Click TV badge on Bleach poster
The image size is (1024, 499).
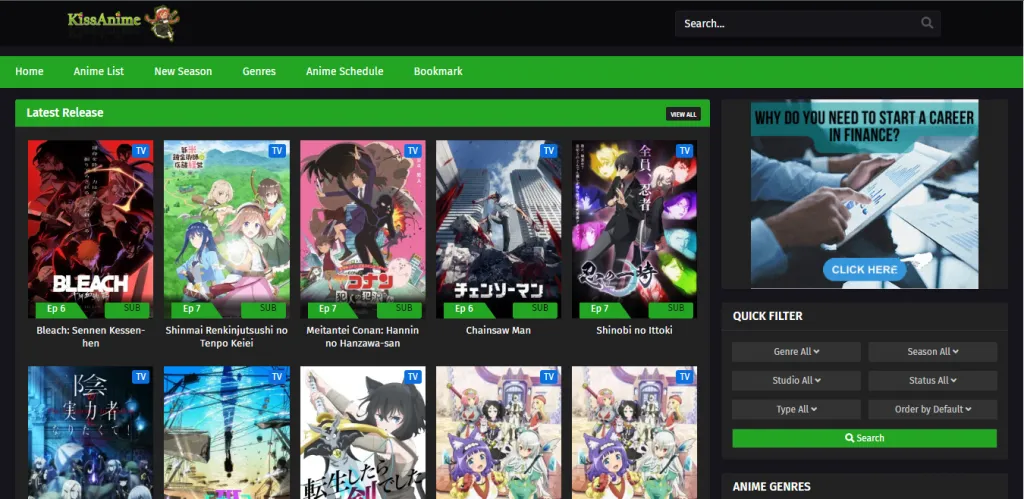point(141,151)
